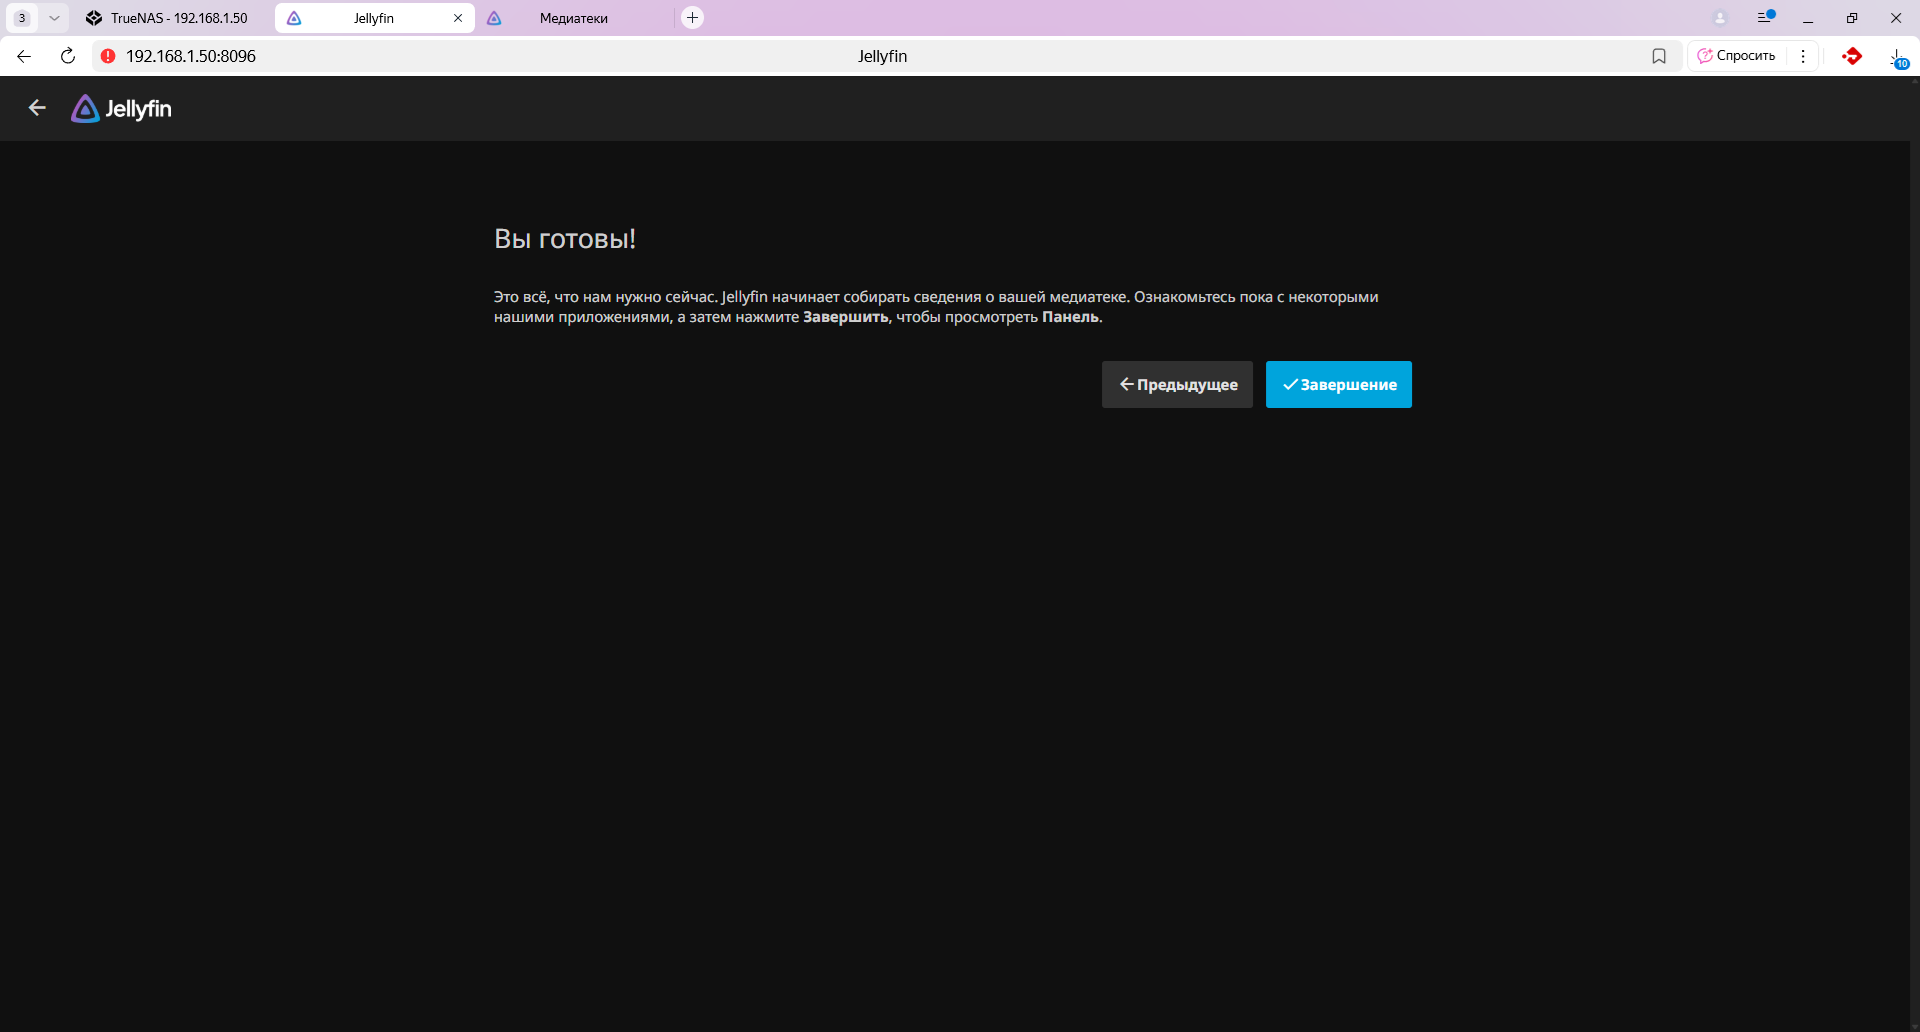Screen dimensions: 1920x1032
Task: Close the Jellyfin browser tab
Action: pyautogui.click(x=458, y=18)
